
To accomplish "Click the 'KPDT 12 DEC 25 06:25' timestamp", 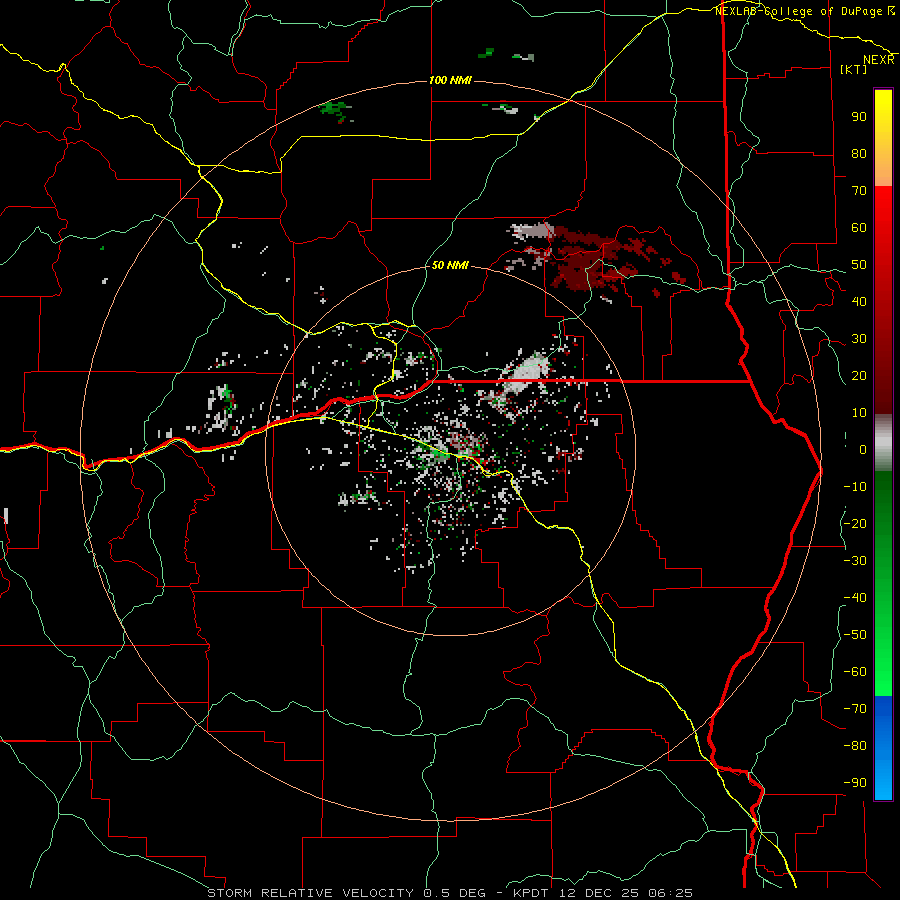I will (603, 893).
